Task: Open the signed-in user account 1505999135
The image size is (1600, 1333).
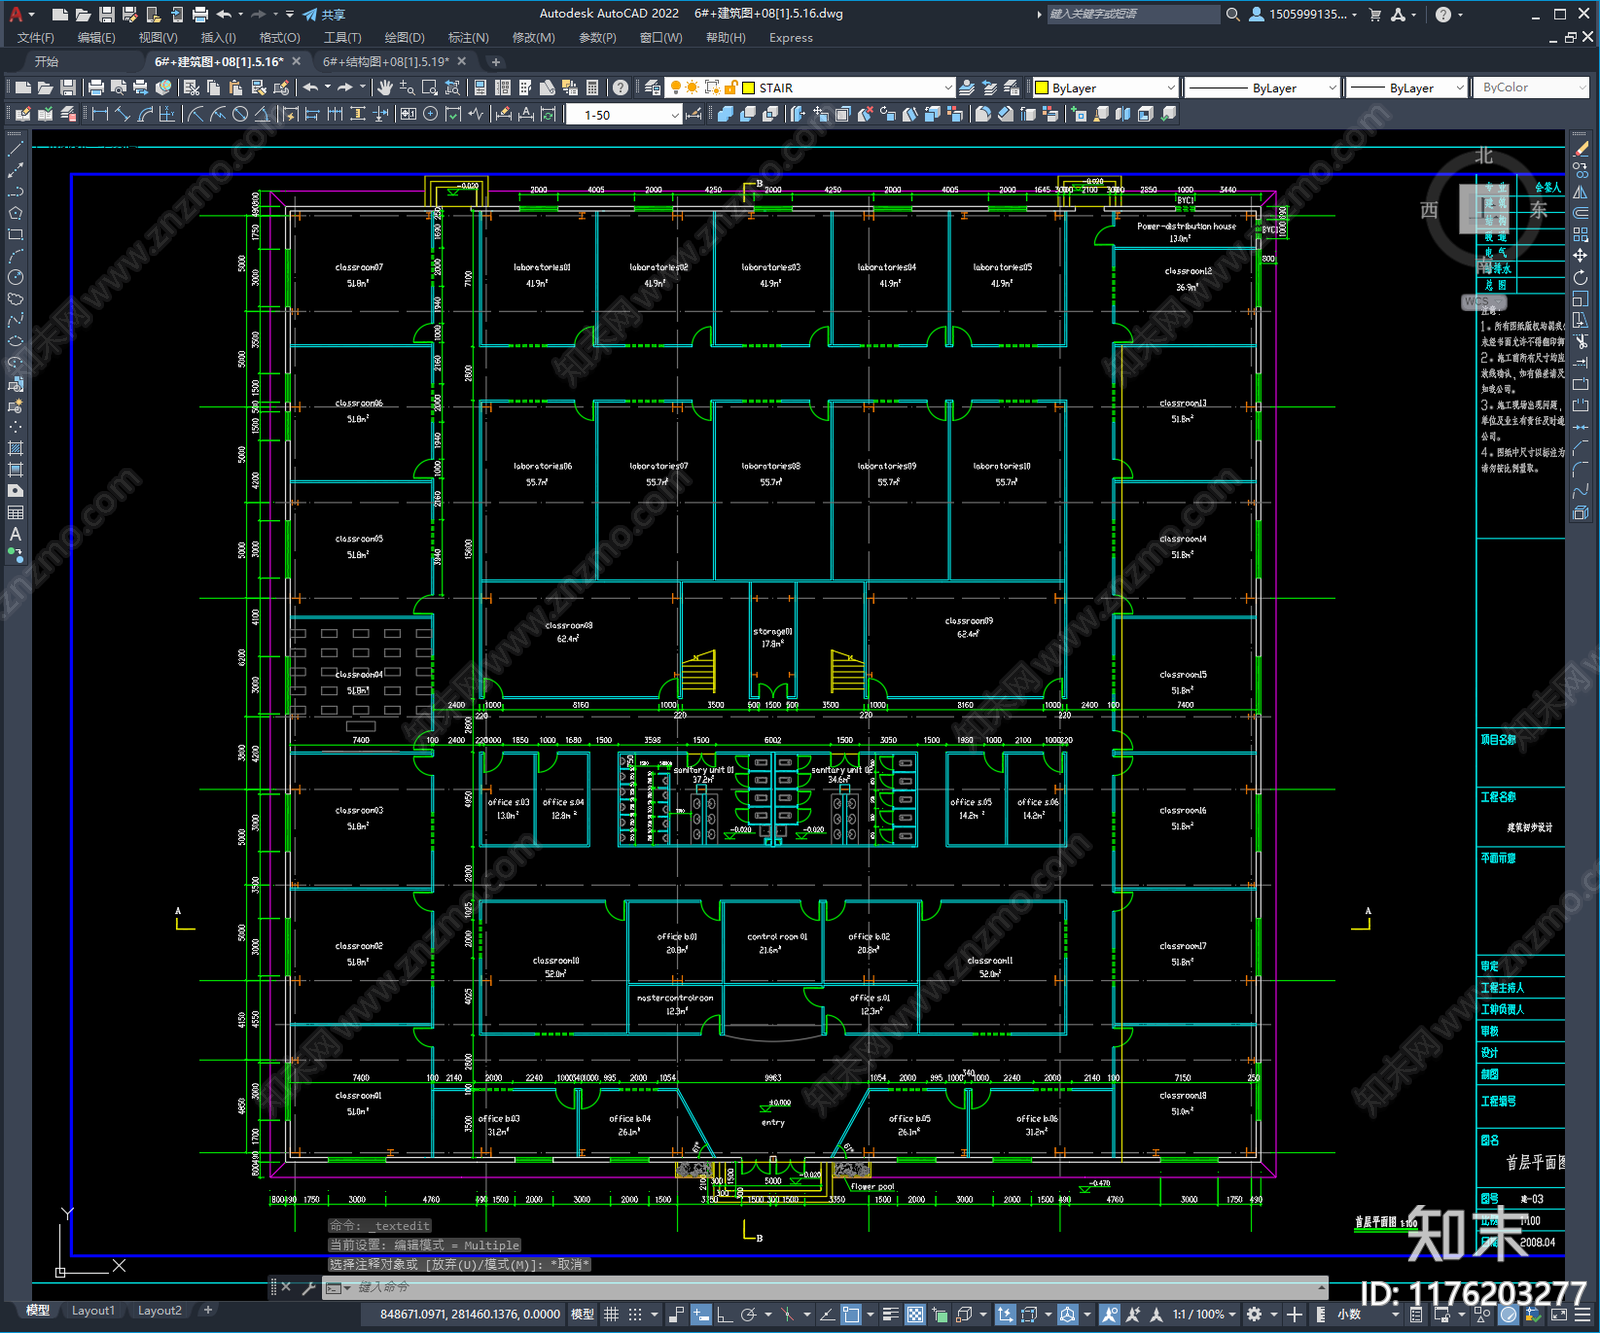Action: click(1303, 14)
